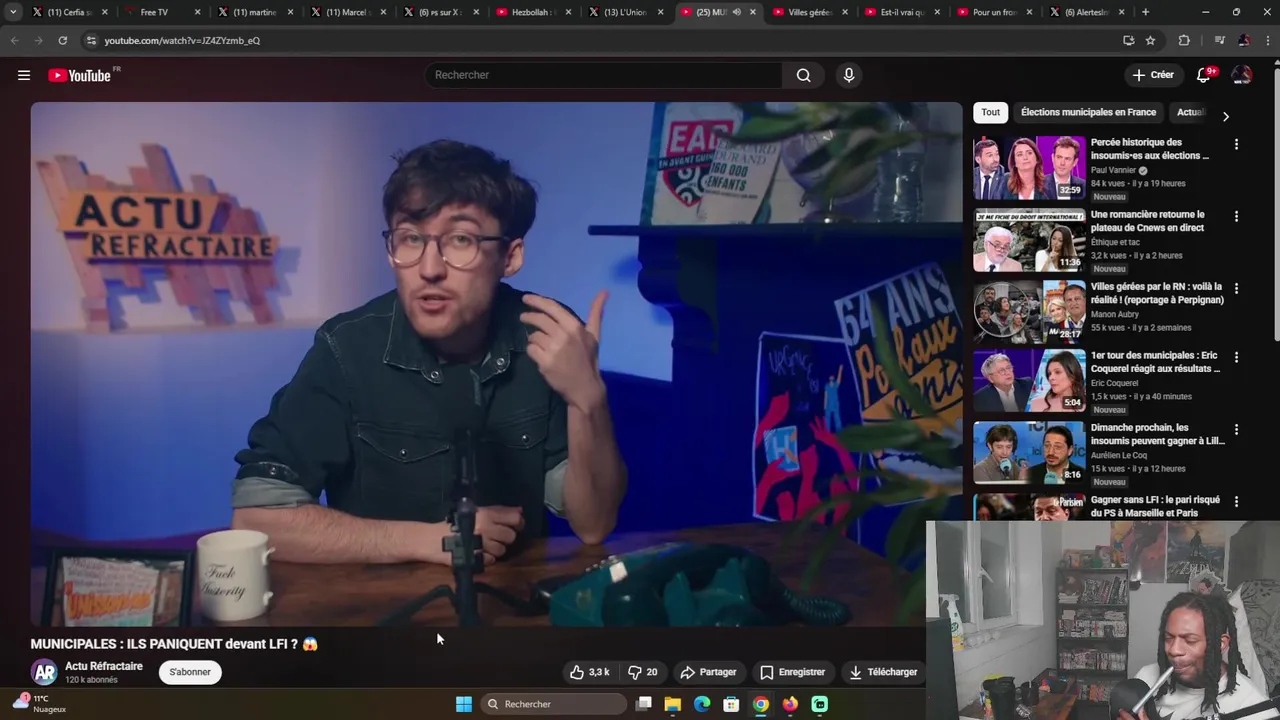Install the page via address bar cast icon
Image resolution: width=1280 pixels, height=720 pixels.
(x=1128, y=40)
